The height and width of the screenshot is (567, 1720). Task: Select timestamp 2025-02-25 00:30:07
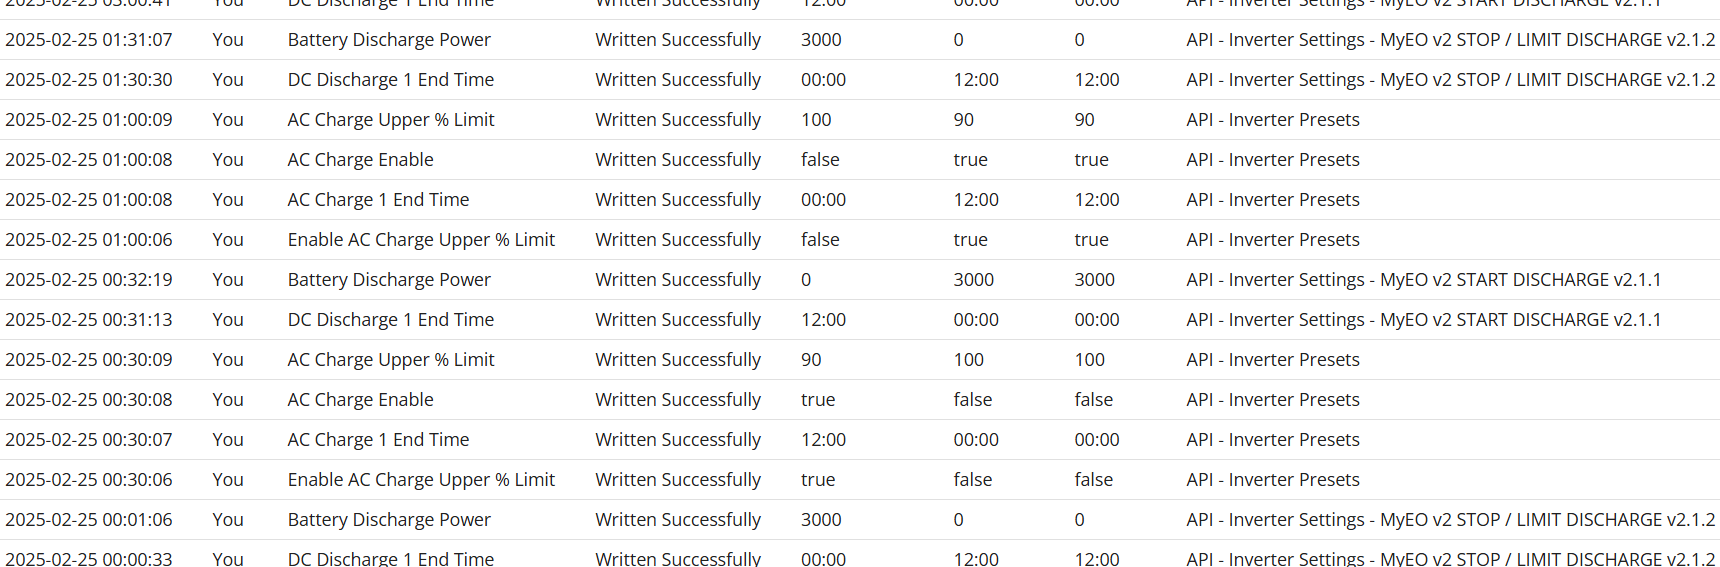click(x=89, y=440)
